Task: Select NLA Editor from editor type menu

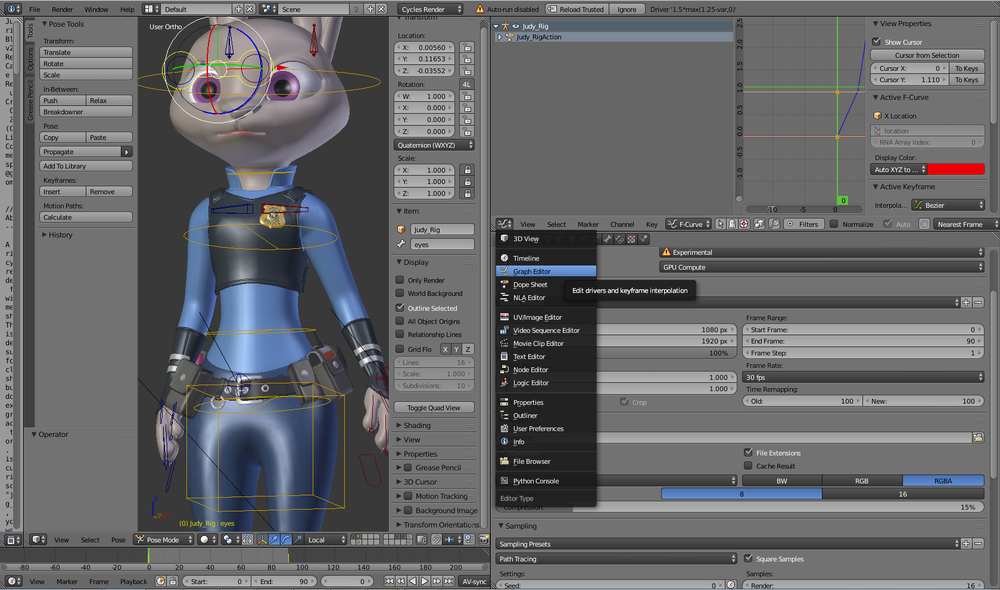Action: point(545,297)
